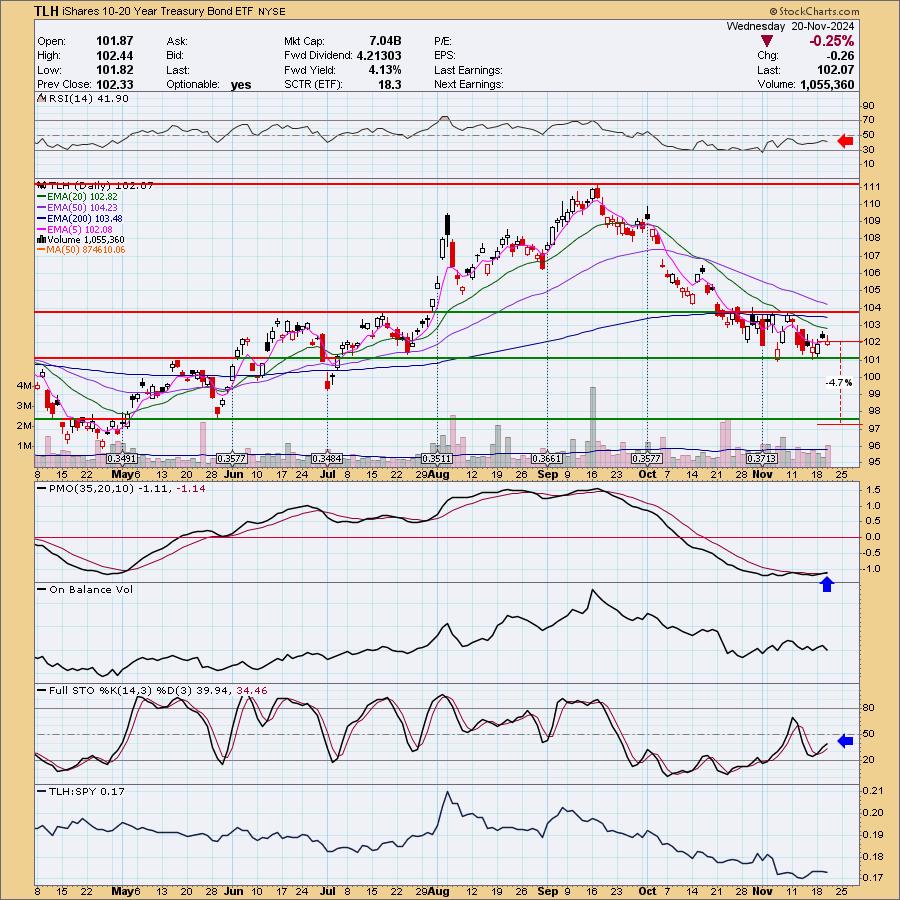
Task: Click the 4M volume axis label
Action: [x=24, y=386]
